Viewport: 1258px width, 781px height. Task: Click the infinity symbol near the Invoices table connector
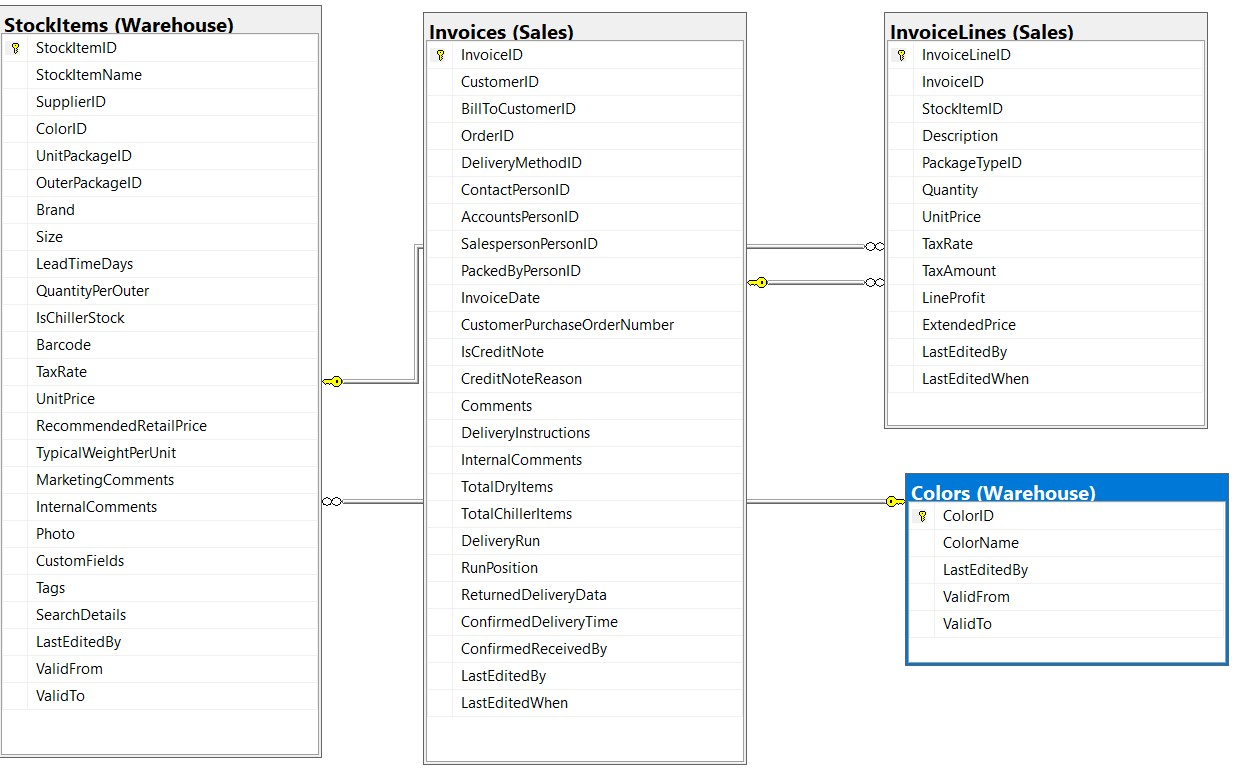pos(330,502)
